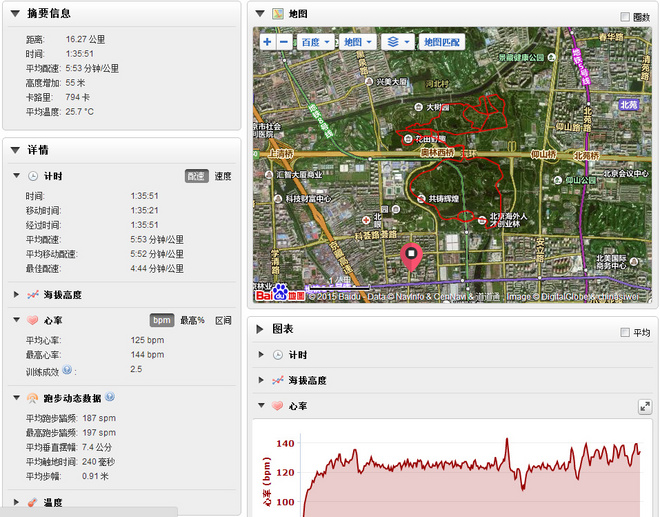Zoom in the map with plus button
This screenshot has width=660, height=517.
coord(267,43)
